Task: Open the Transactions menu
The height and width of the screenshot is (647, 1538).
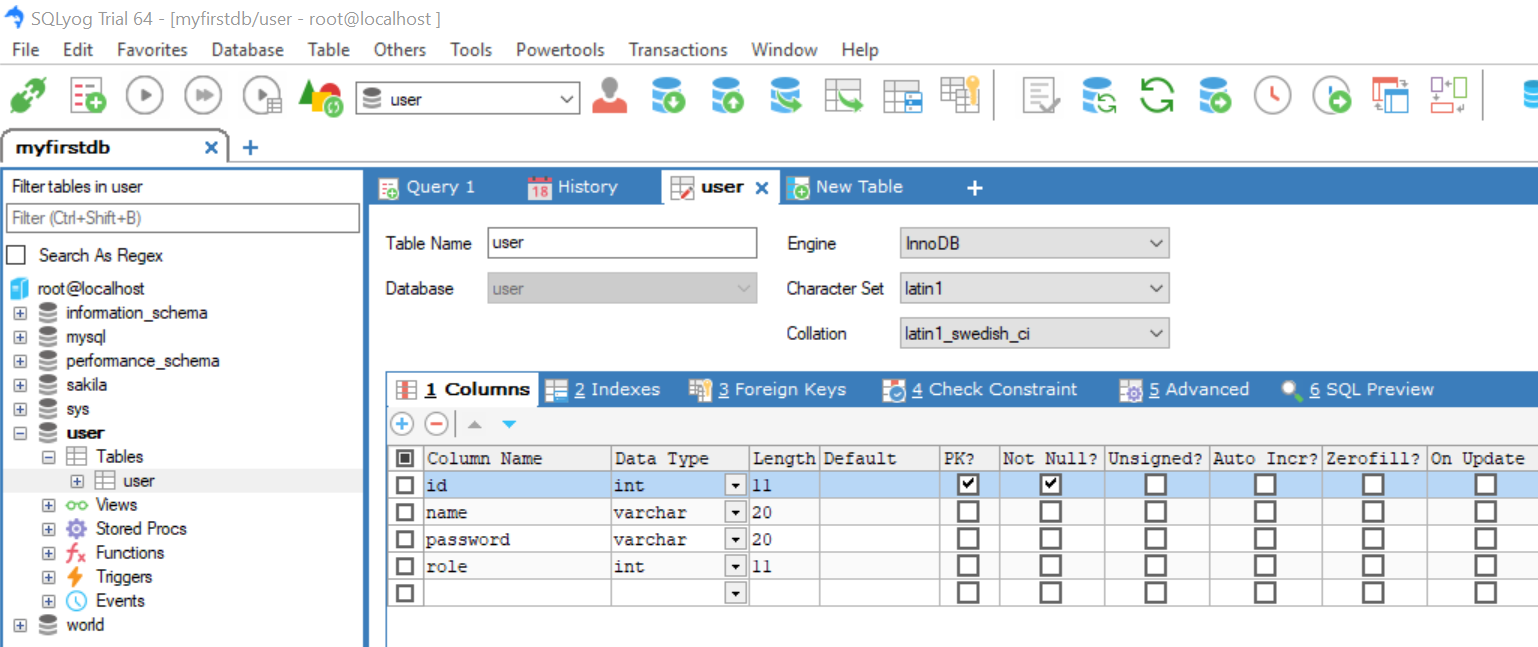Action: tap(678, 49)
